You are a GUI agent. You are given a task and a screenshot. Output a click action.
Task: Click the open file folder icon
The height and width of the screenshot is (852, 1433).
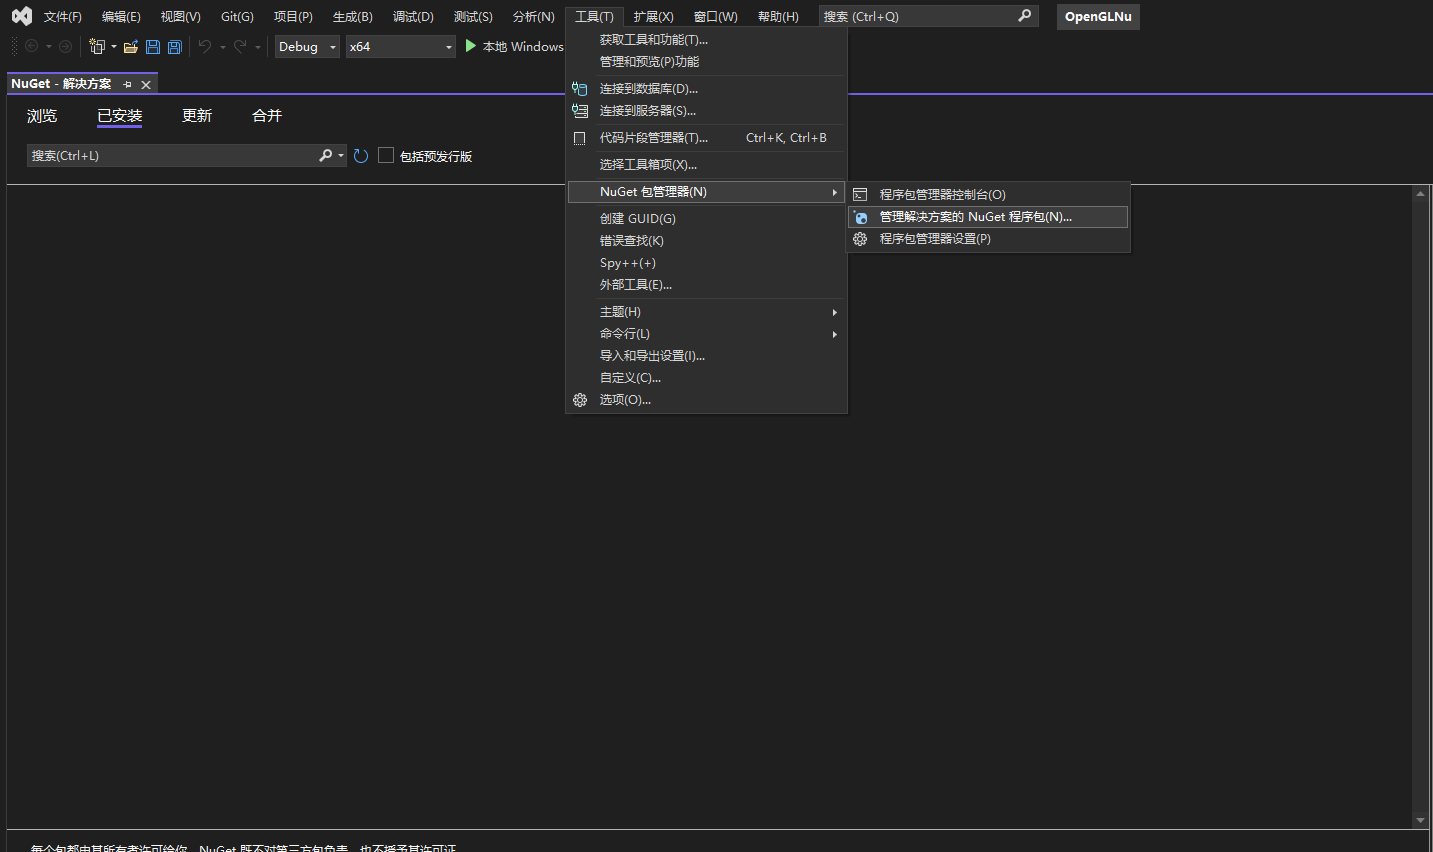coord(130,46)
